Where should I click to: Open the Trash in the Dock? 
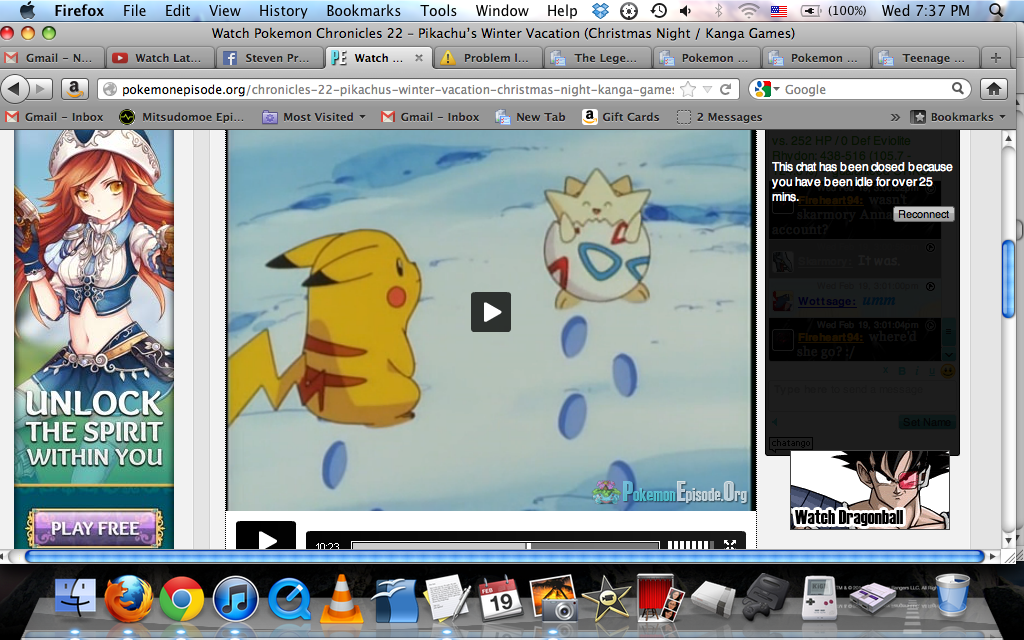(952, 596)
